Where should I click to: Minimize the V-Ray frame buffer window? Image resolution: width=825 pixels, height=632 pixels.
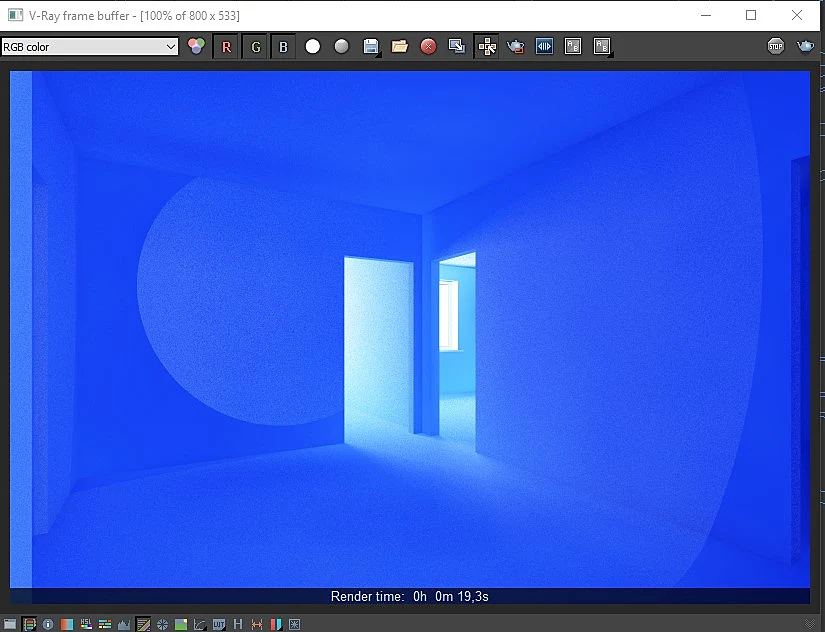click(706, 15)
